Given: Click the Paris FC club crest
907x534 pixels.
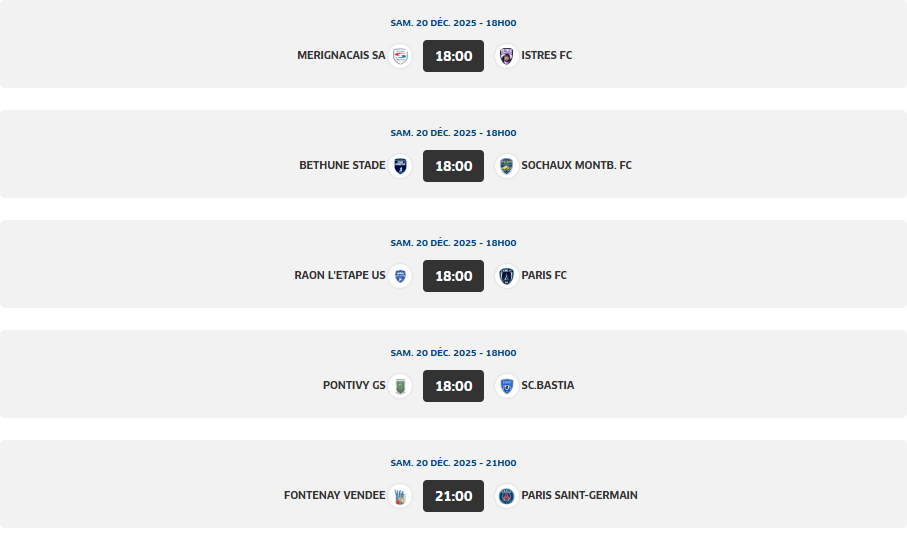Looking at the screenshot, I should 506,276.
